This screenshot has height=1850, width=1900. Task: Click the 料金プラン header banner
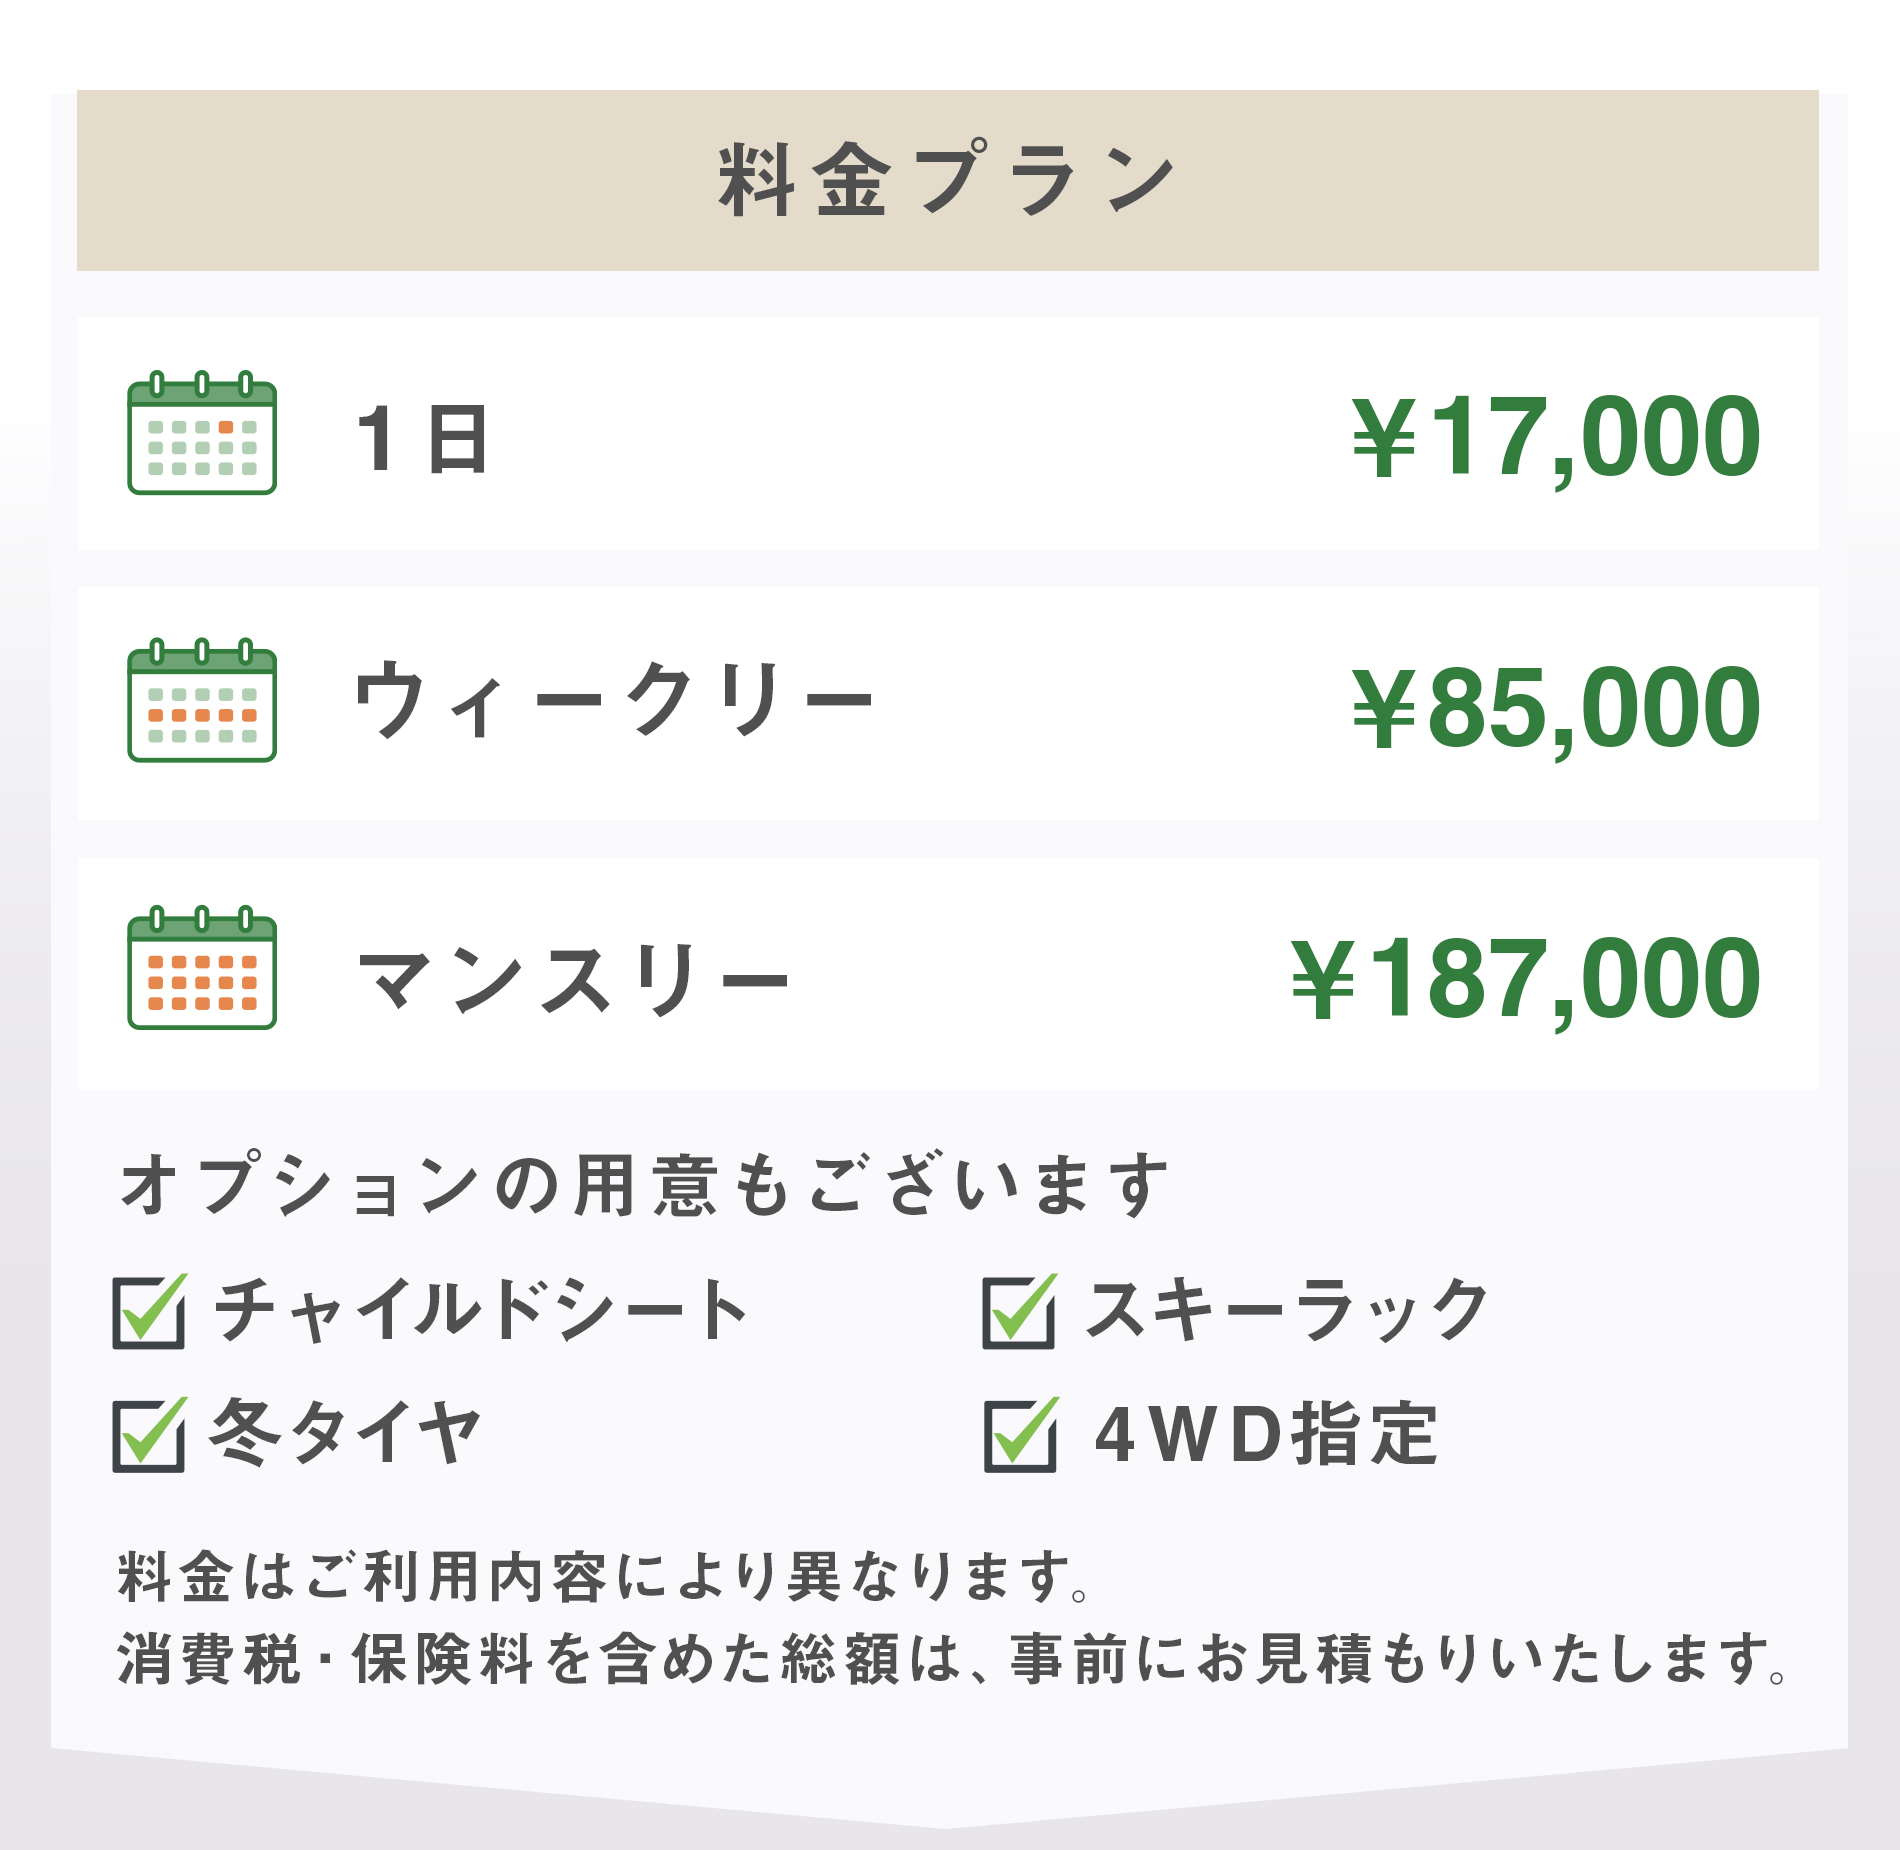click(947, 180)
